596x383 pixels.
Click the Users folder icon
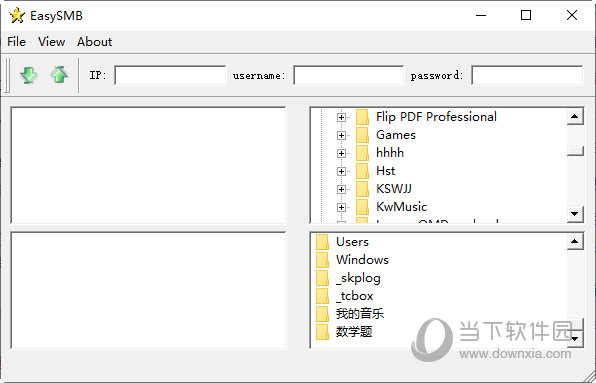coord(322,242)
